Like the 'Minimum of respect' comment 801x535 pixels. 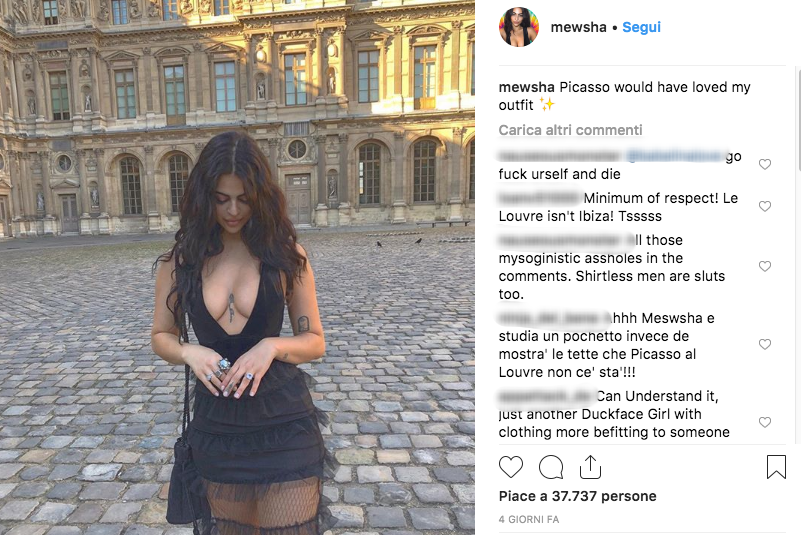pos(765,206)
